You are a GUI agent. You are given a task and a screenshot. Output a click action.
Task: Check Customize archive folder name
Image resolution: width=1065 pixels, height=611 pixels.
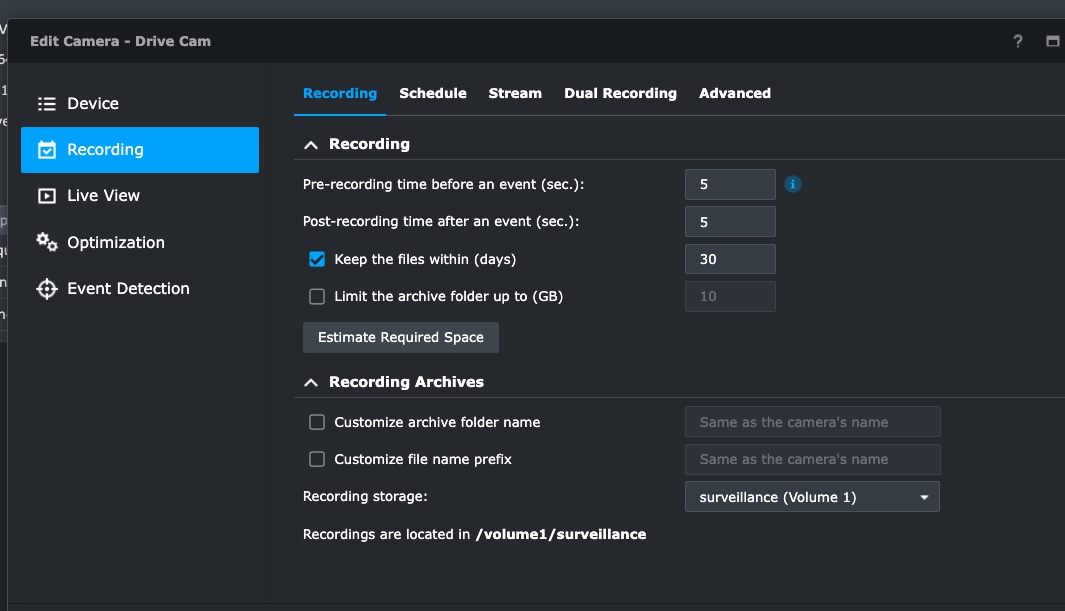(x=317, y=422)
